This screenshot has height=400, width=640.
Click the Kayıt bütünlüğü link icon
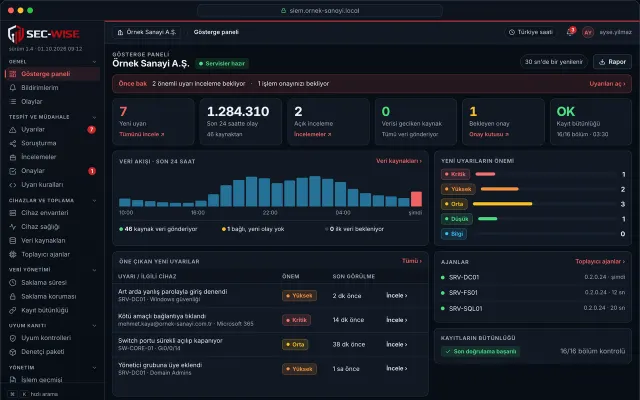pyautogui.click(x=13, y=310)
